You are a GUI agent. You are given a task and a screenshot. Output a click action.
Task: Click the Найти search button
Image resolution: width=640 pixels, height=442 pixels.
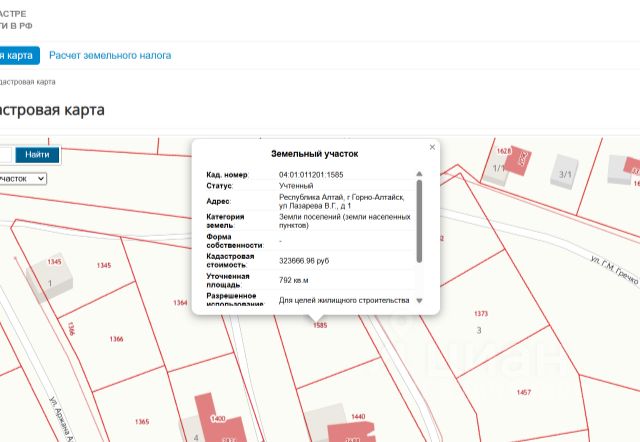click(x=37, y=155)
